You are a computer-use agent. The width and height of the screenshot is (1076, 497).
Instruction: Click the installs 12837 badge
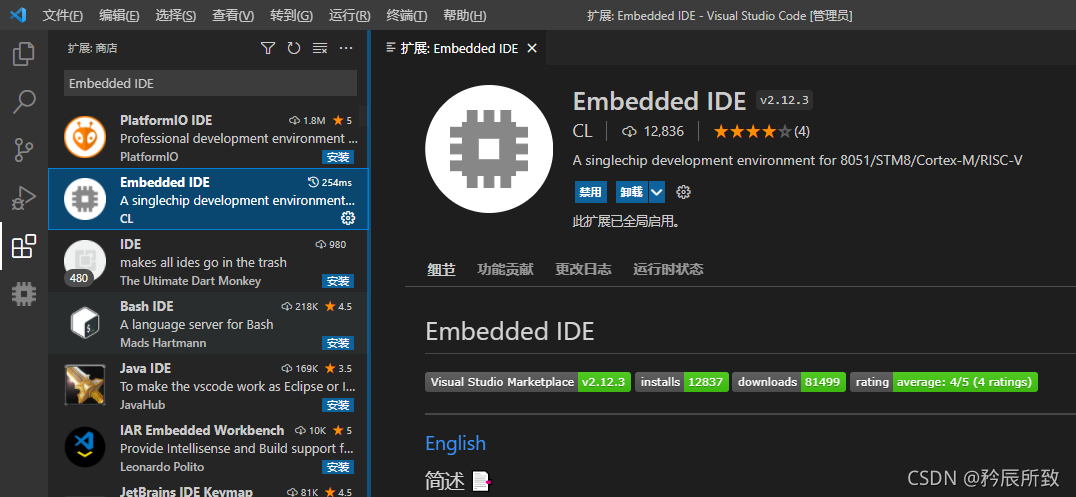[681, 382]
